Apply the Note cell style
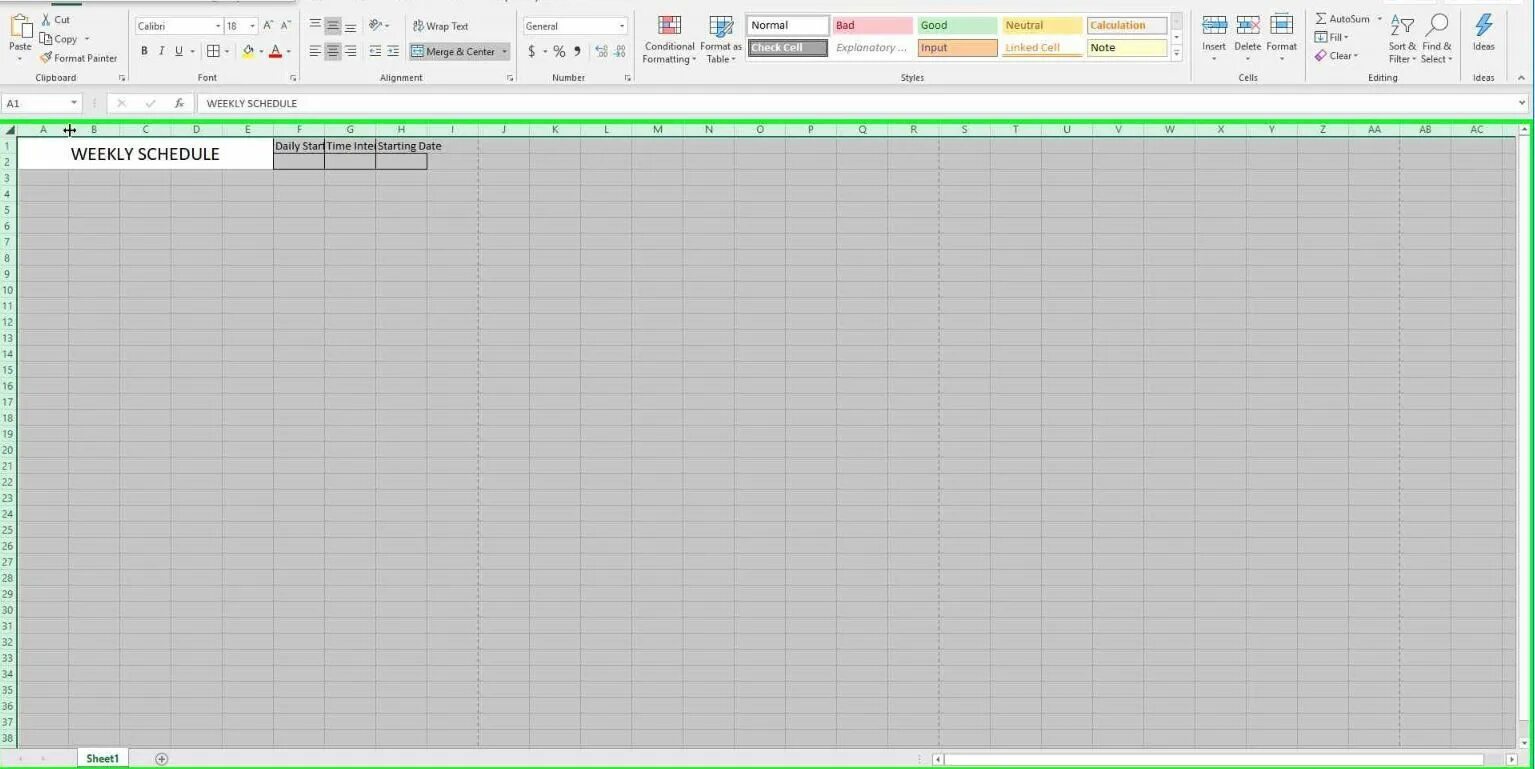Viewport: 1535px width, 769px height. click(x=1127, y=48)
